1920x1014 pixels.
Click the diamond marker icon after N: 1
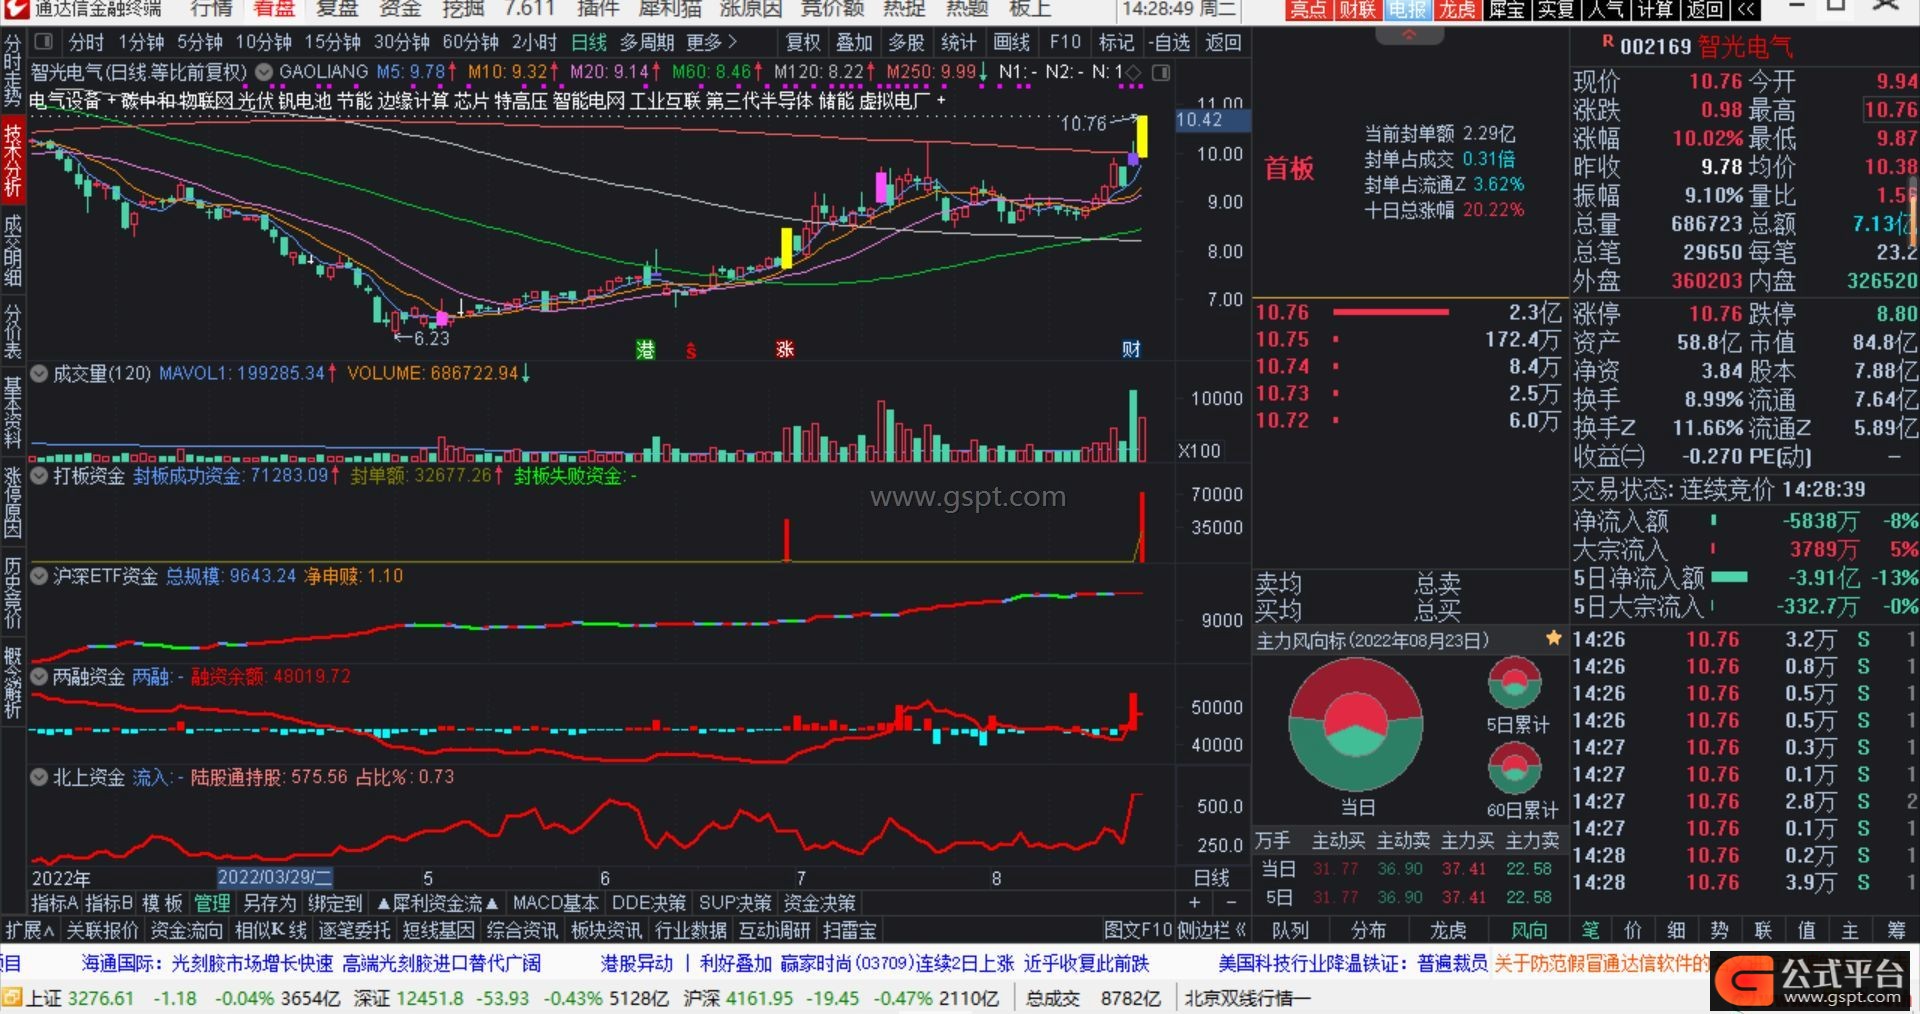tap(1133, 72)
